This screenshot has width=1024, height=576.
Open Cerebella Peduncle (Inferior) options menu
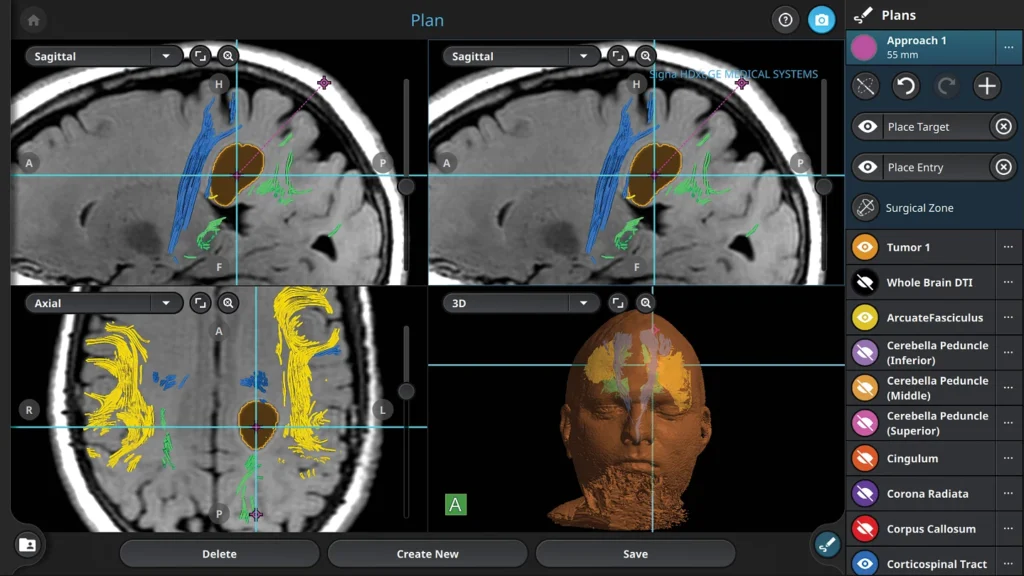point(1008,353)
